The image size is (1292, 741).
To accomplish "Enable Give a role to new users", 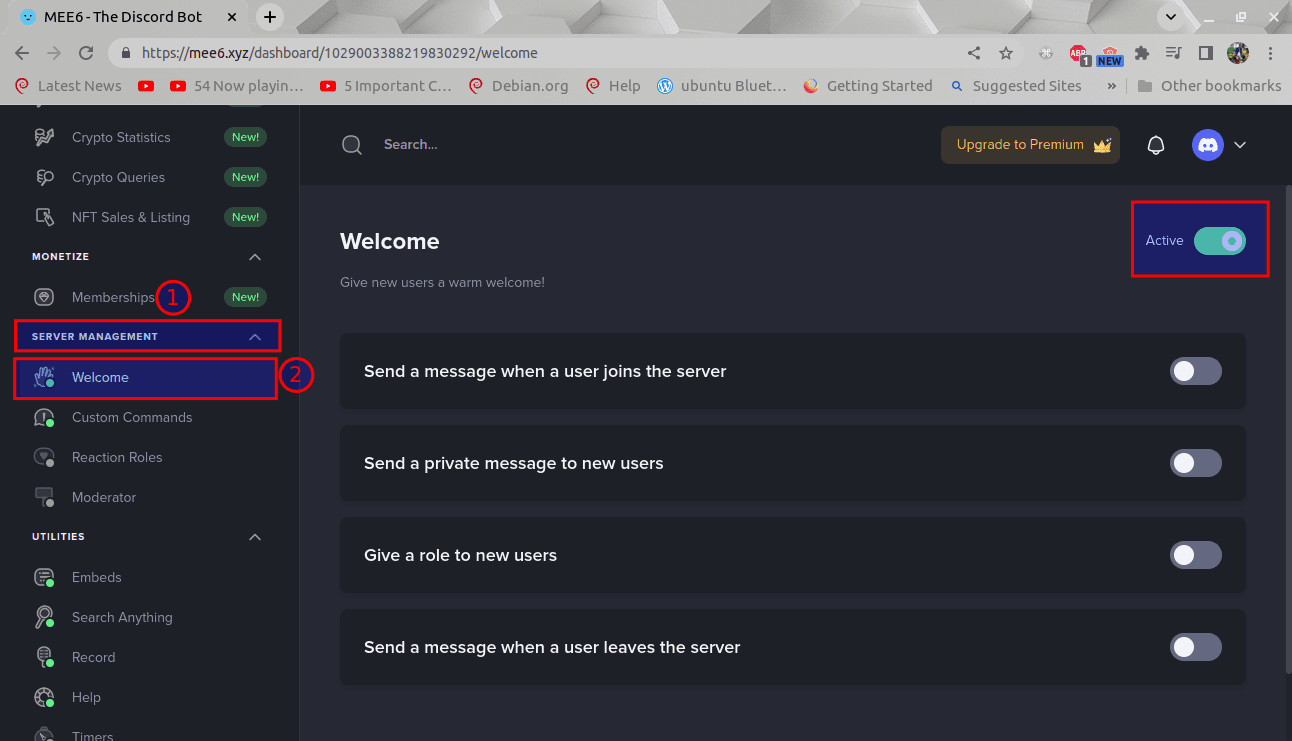I will click(1196, 555).
